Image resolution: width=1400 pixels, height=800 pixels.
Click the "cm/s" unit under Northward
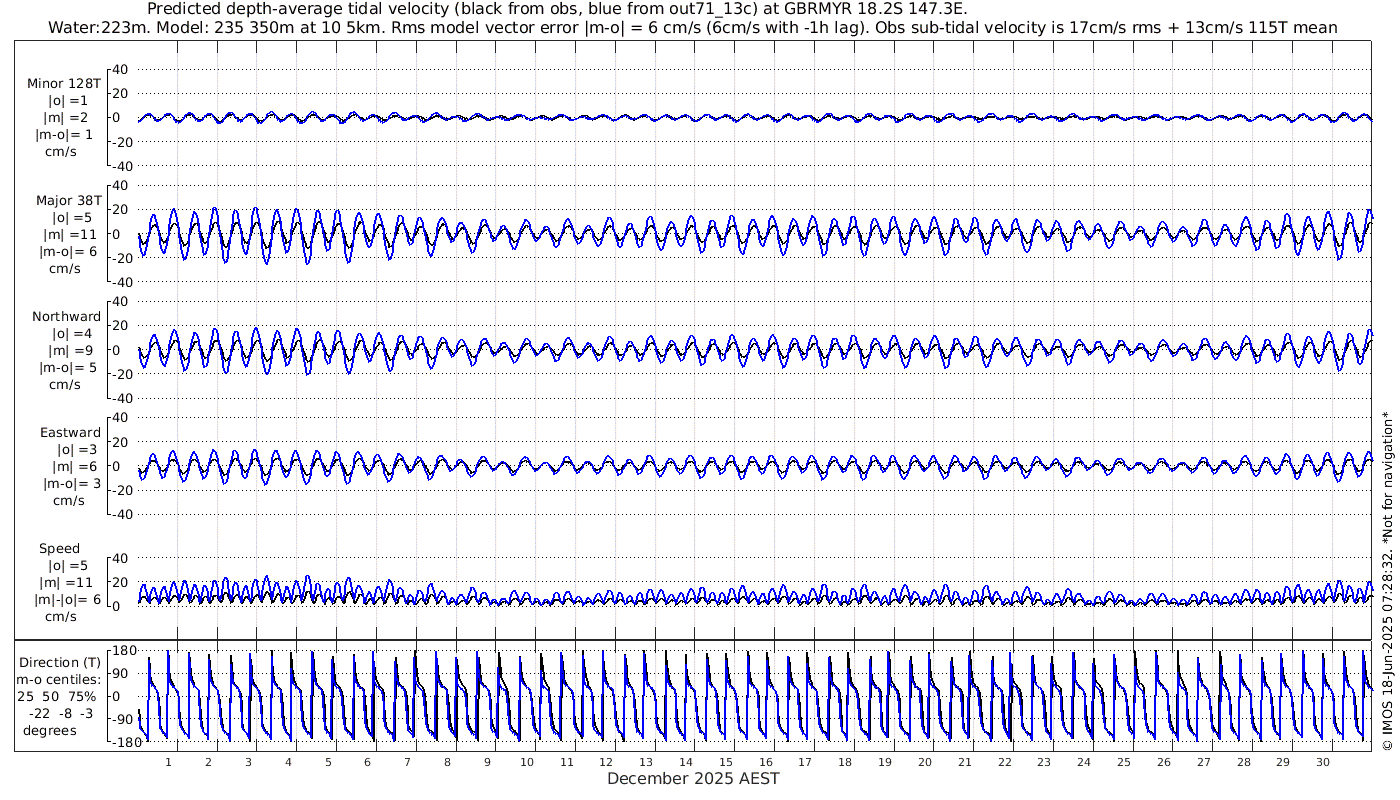(66, 384)
